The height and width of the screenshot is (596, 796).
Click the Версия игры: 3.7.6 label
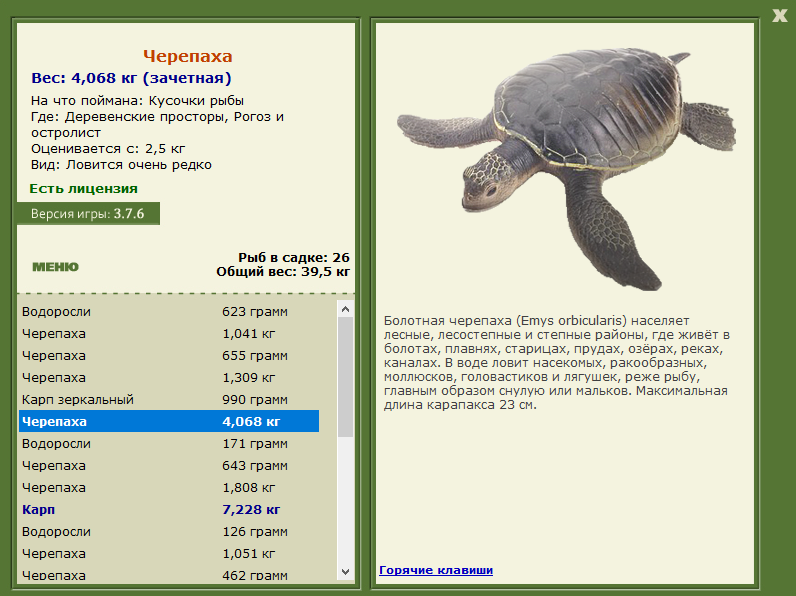point(88,214)
